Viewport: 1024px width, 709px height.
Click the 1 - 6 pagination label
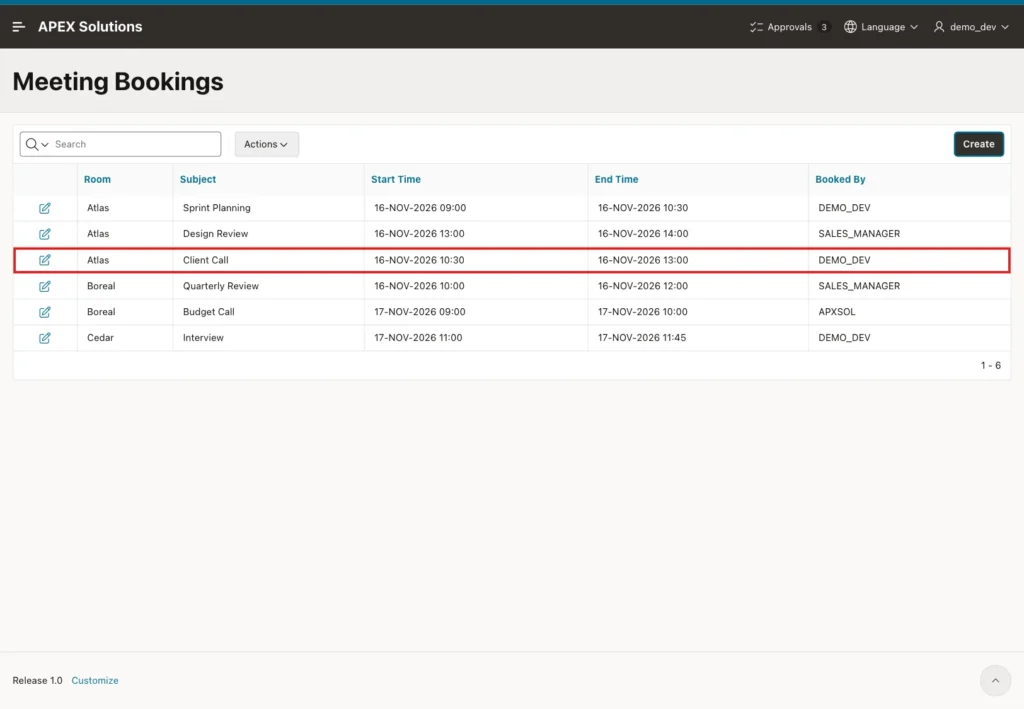tap(991, 366)
